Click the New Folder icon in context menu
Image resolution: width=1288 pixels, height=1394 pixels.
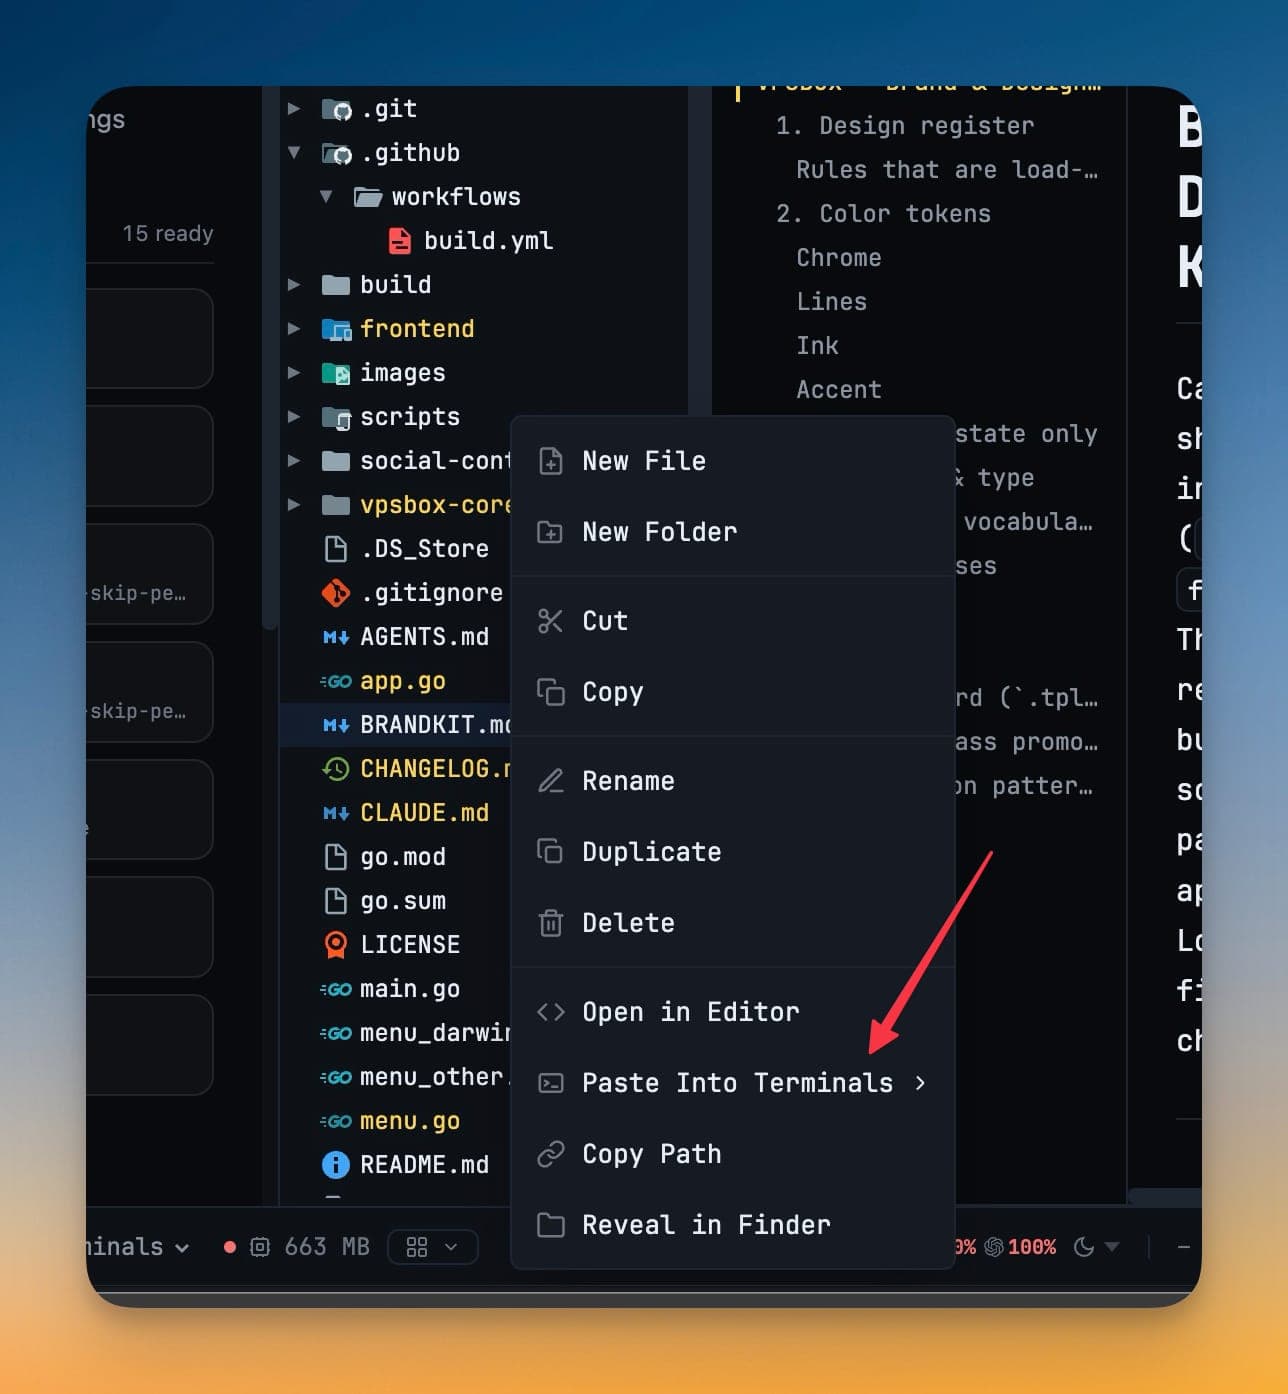coord(550,532)
